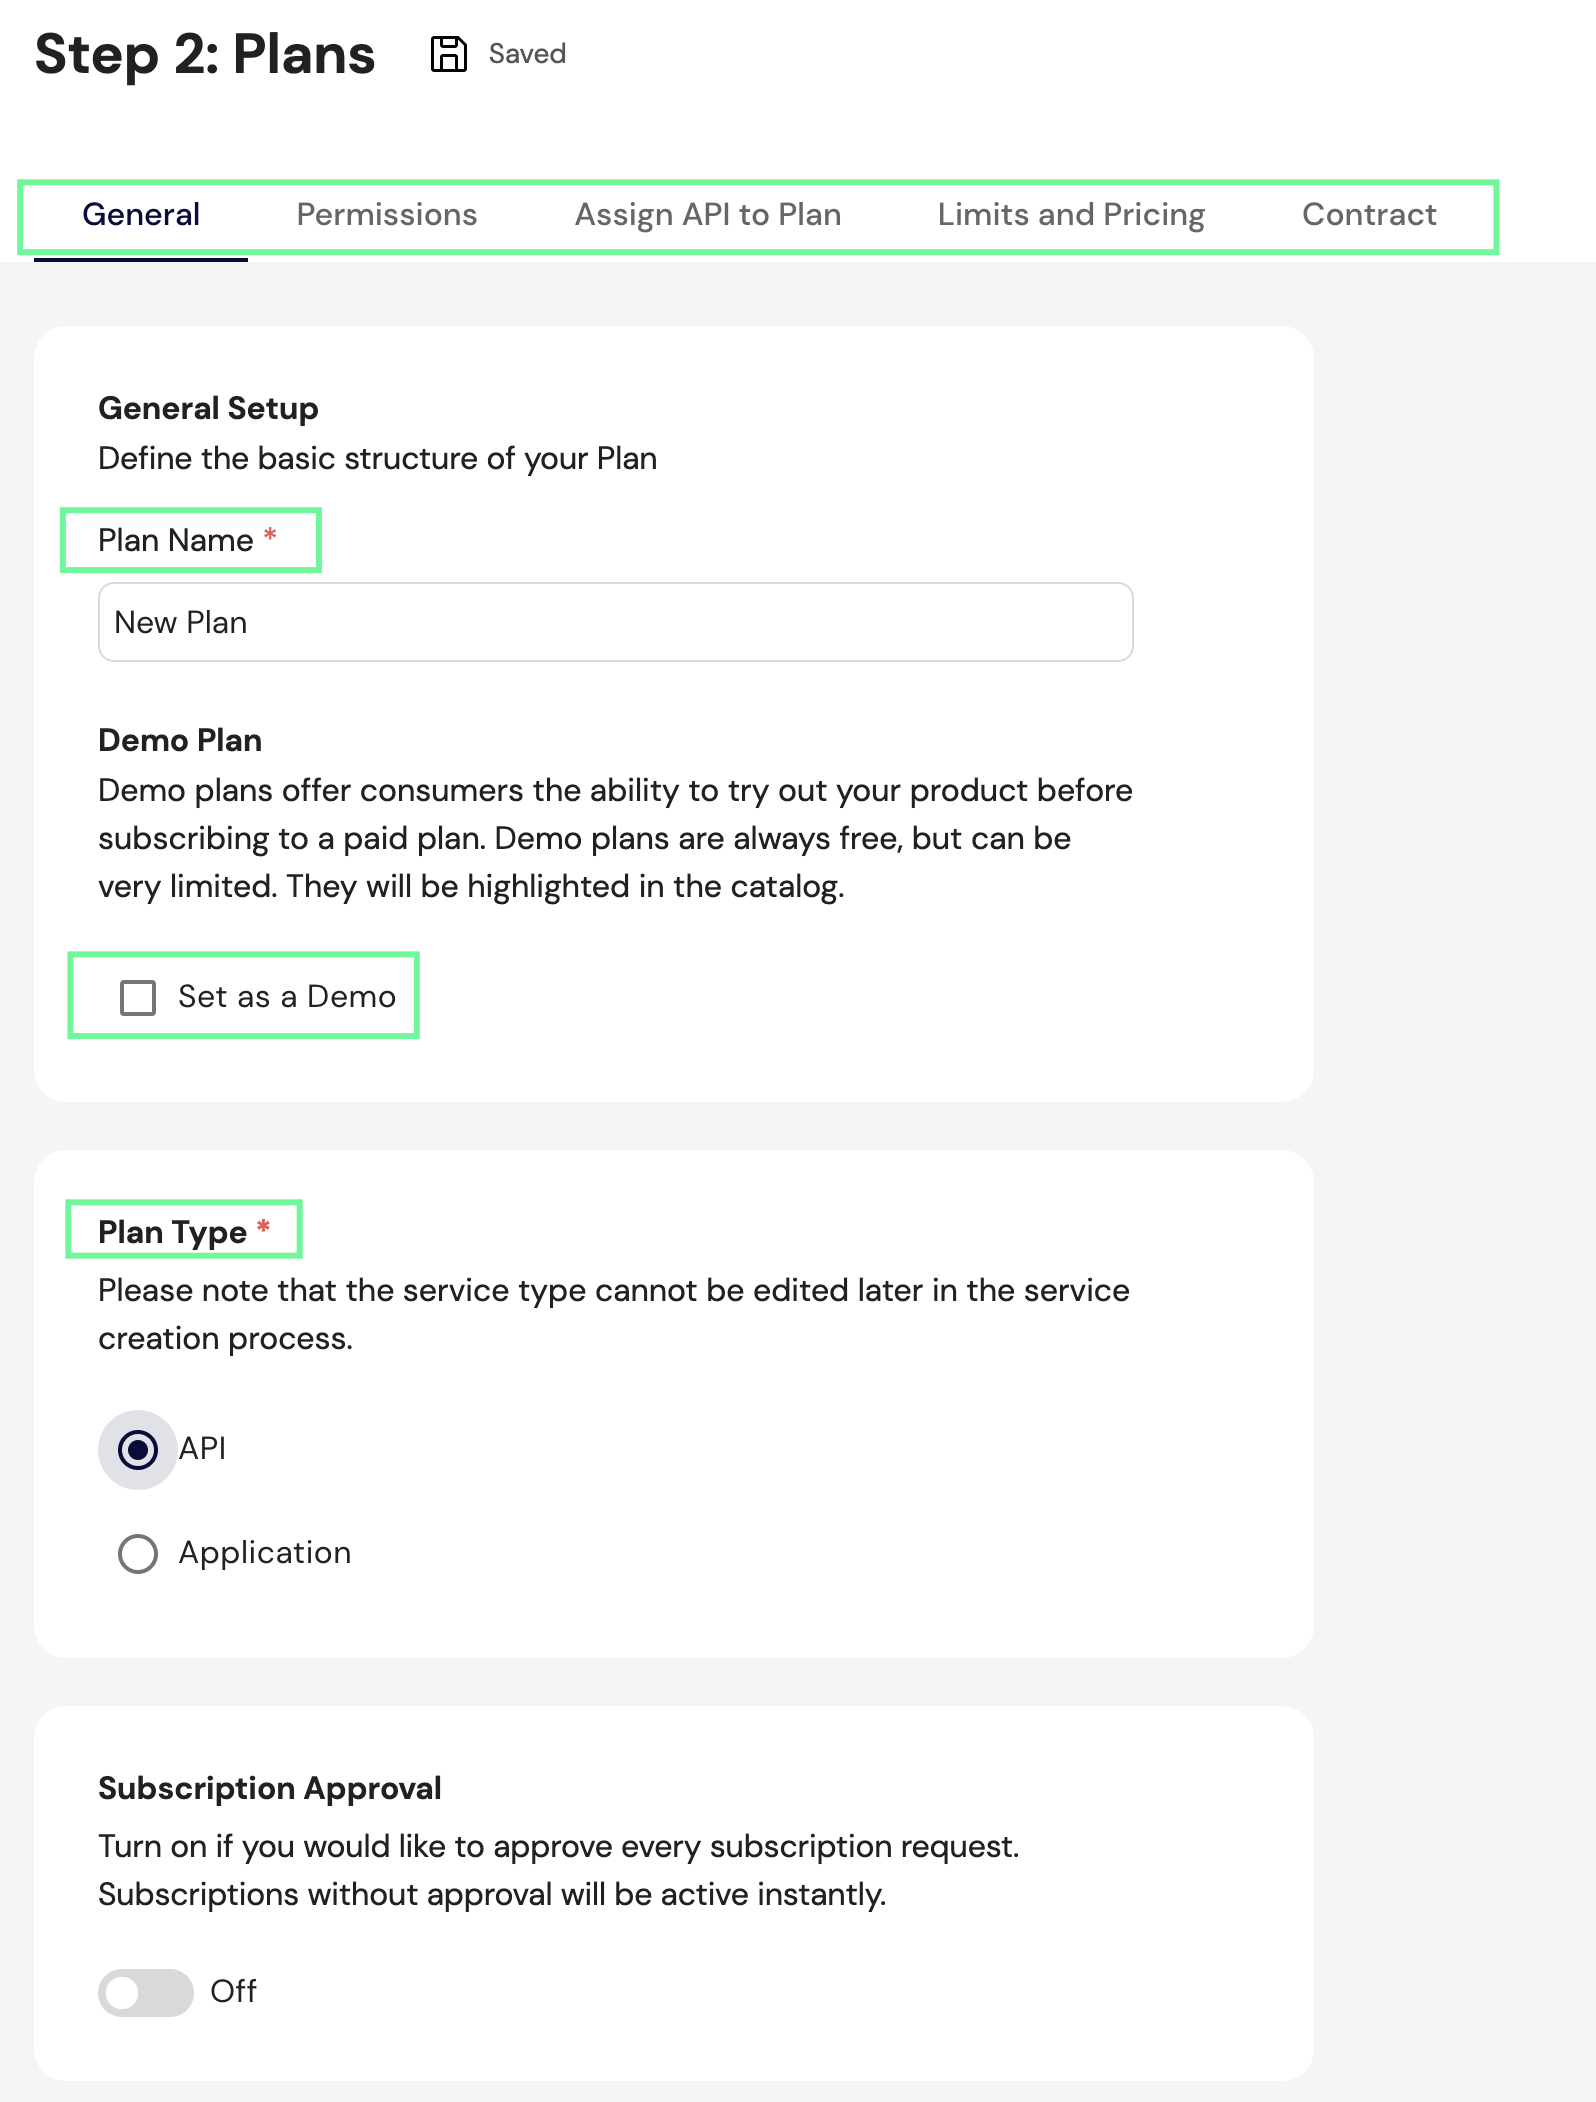The width and height of the screenshot is (1596, 2102).
Task: Click the Off label beside the toggle
Action: (233, 1992)
